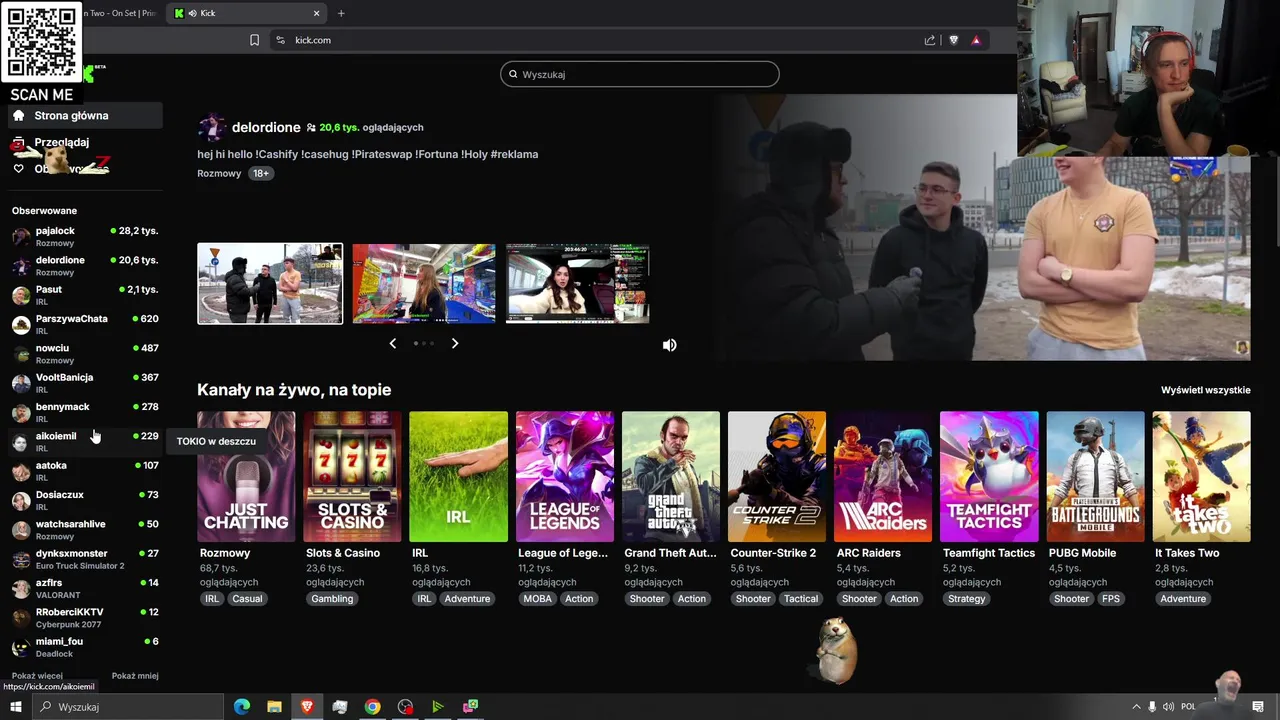Open delordione channel avatar in featured header
1280x720 pixels.
pyautogui.click(x=211, y=127)
